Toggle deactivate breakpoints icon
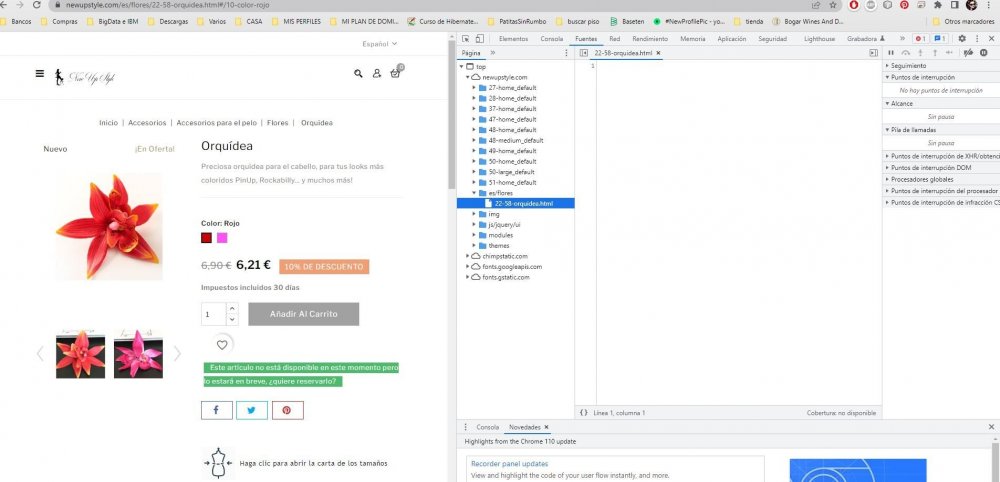Image resolution: width=1000 pixels, height=482 pixels. (968, 53)
